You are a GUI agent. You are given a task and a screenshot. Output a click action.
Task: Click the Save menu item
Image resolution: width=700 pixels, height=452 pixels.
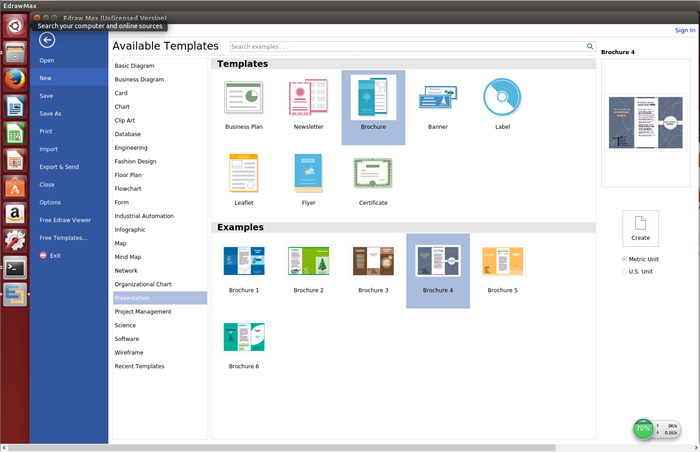click(46, 96)
